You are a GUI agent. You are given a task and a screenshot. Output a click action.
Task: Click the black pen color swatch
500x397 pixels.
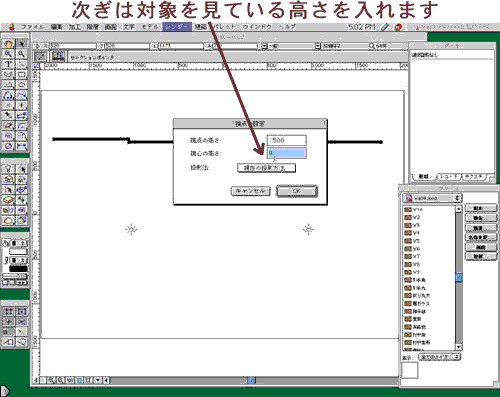18,269
